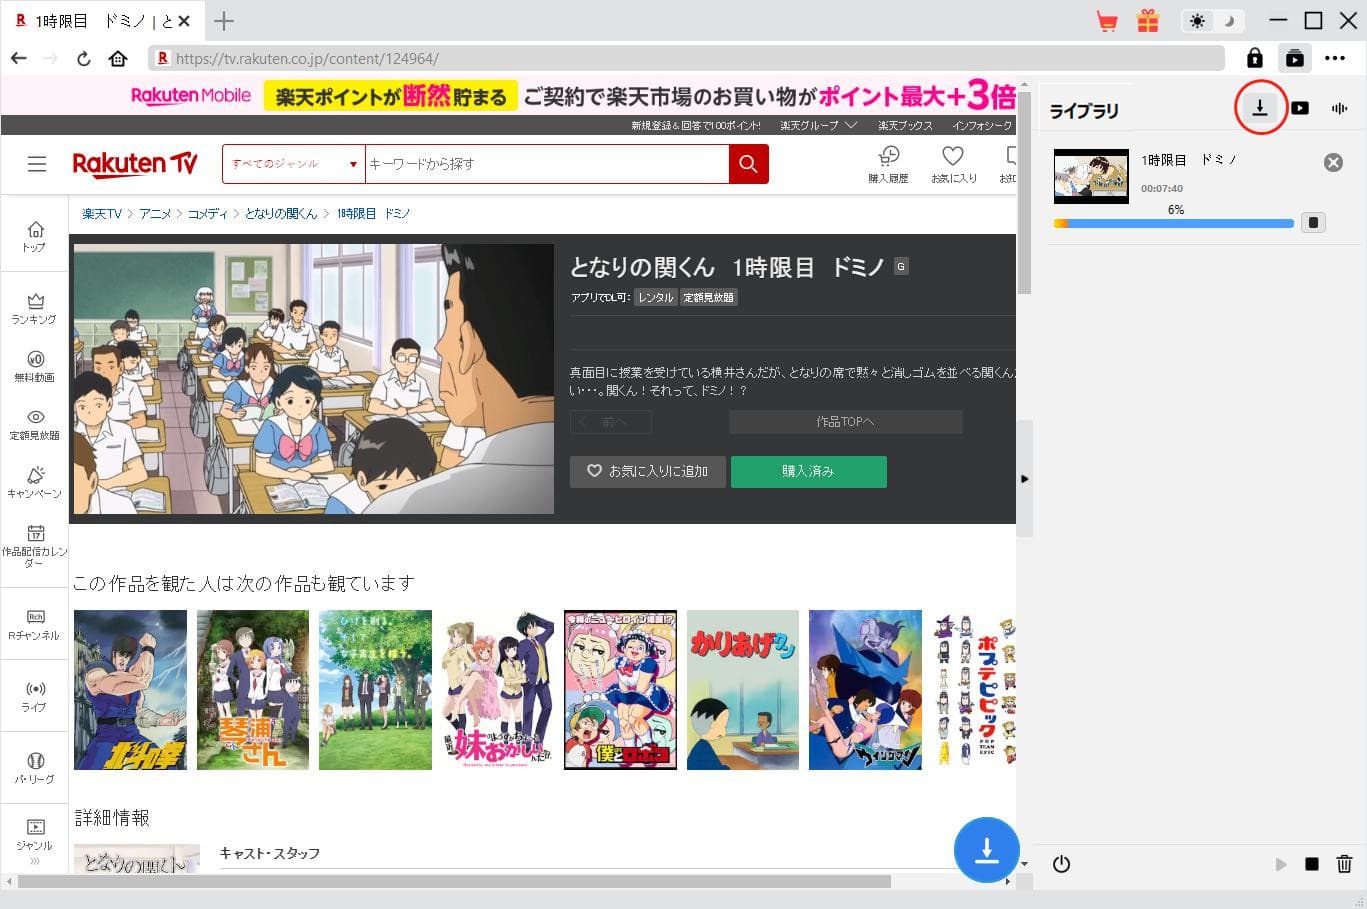Click the Rakuten Mobile banner ad
1367x909 pixels.
[x=509, y=96]
